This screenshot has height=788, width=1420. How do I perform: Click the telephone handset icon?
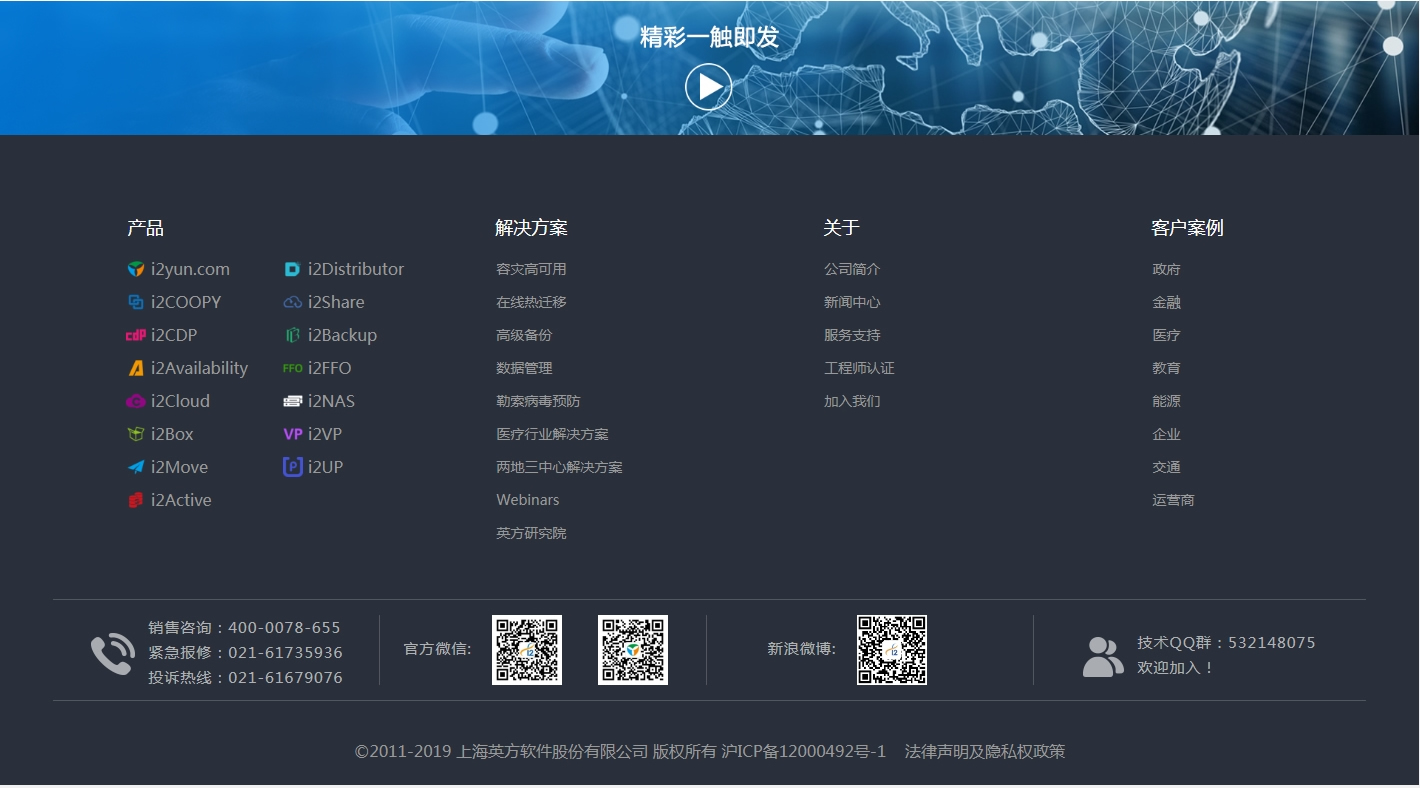click(x=113, y=654)
